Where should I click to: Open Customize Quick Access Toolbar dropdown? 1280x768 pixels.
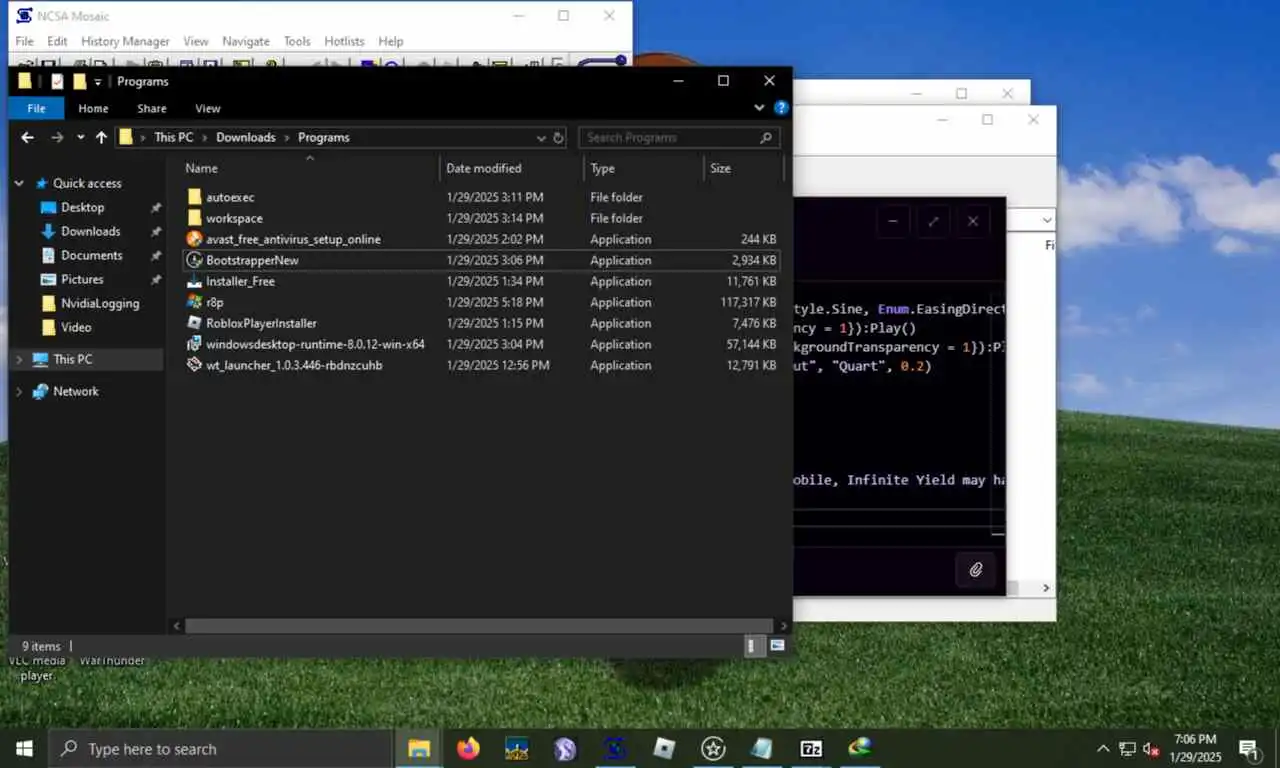[97, 82]
